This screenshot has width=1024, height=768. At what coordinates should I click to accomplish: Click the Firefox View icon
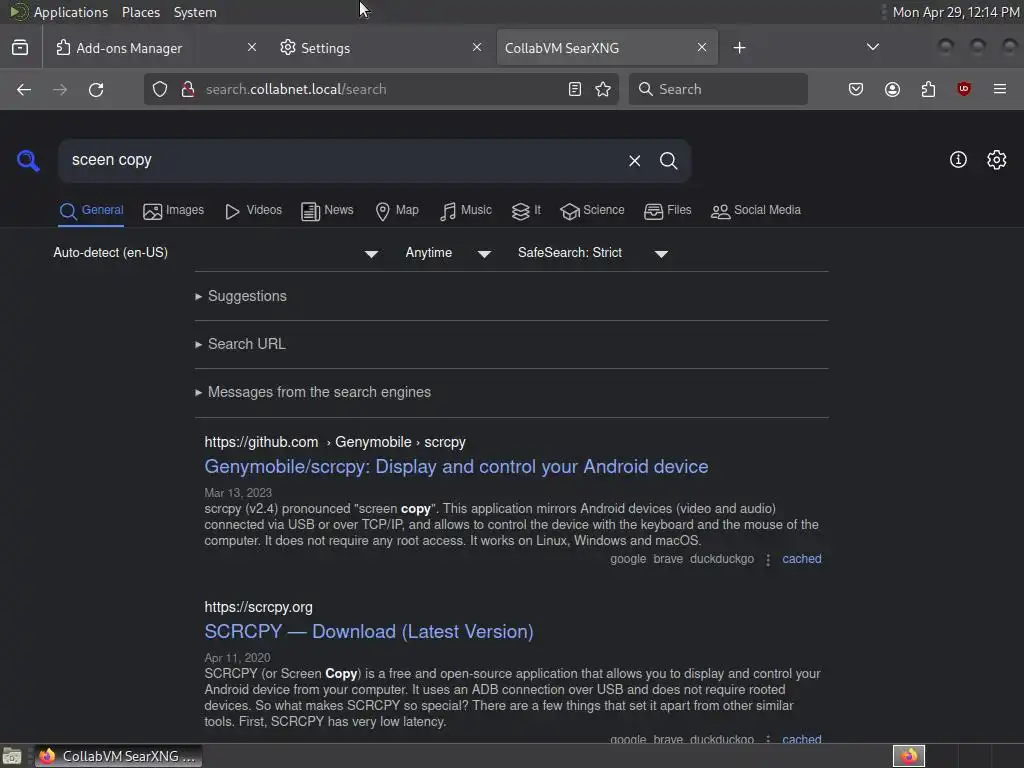20,48
